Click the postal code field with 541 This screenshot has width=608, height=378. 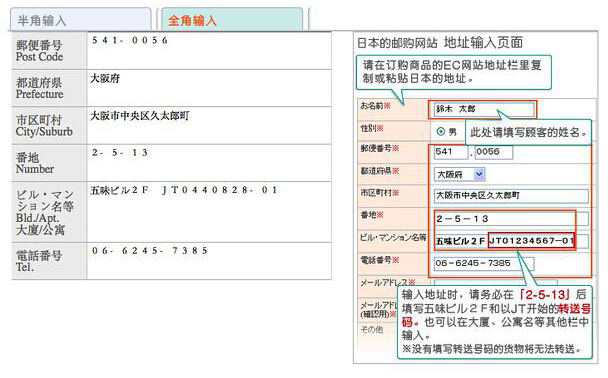tap(451, 152)
